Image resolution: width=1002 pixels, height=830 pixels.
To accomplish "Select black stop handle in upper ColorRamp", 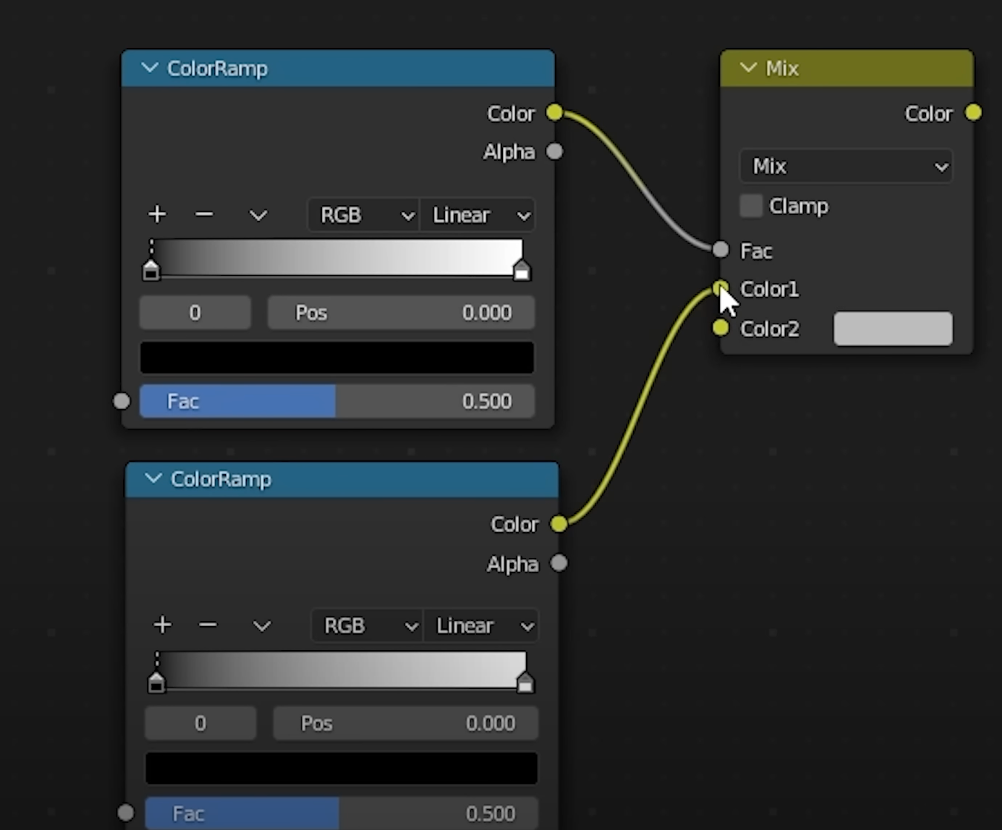I will tap(151, 270).
